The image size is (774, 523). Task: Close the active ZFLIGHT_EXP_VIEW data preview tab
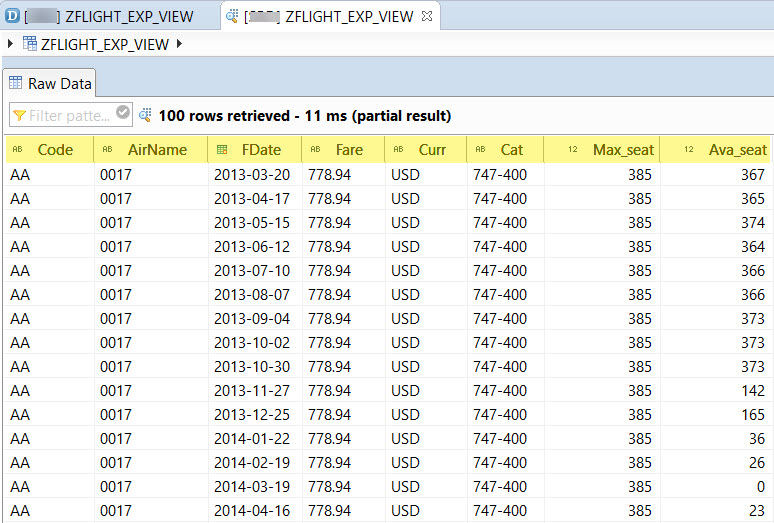tap(427, 16)
